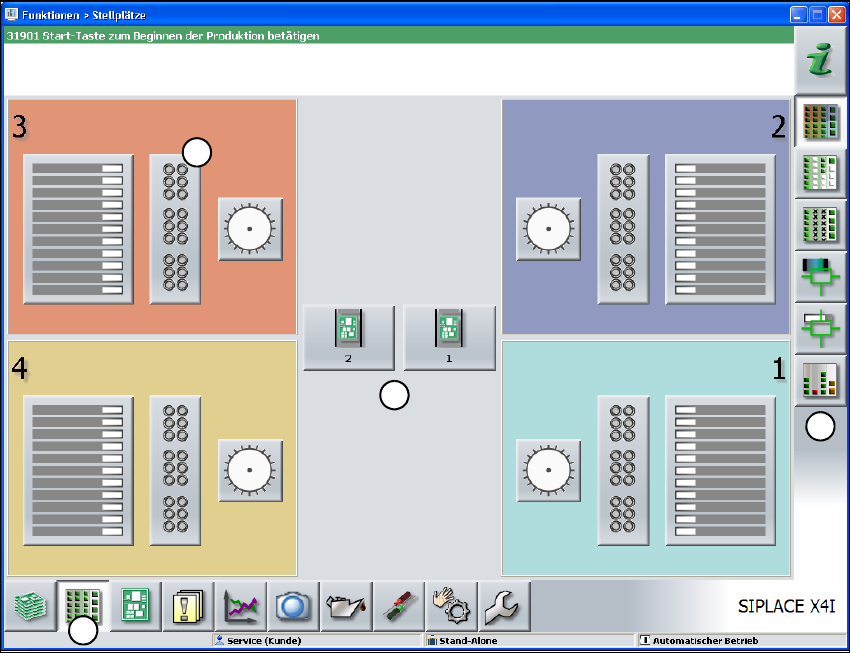This screenshot has height=653, width=850.
Task: Click the wrench settings icon
Action: 504,606
